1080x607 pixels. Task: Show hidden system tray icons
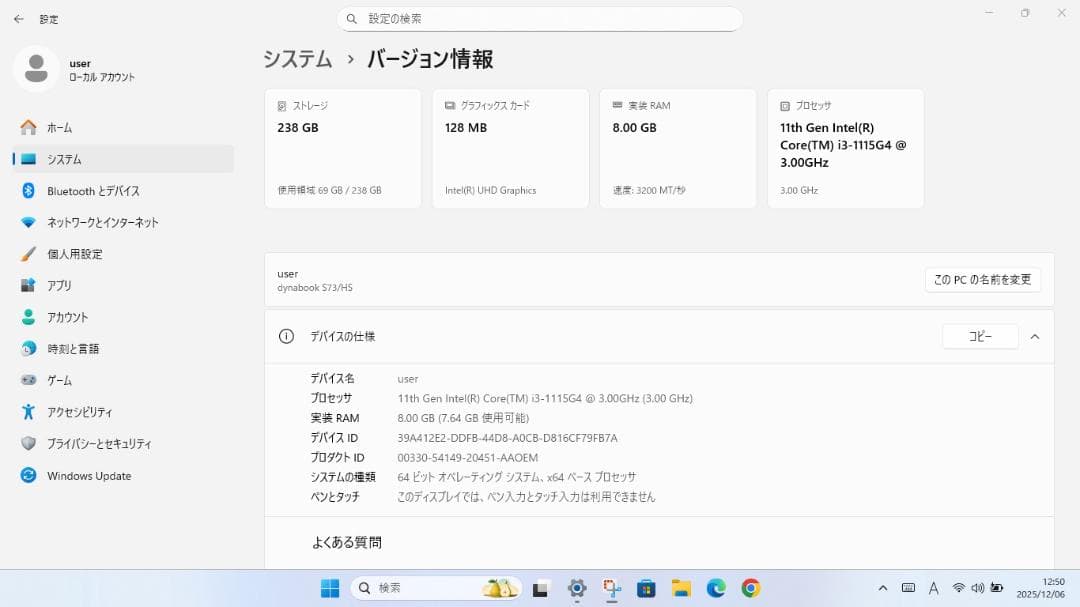tap(884, 588)
